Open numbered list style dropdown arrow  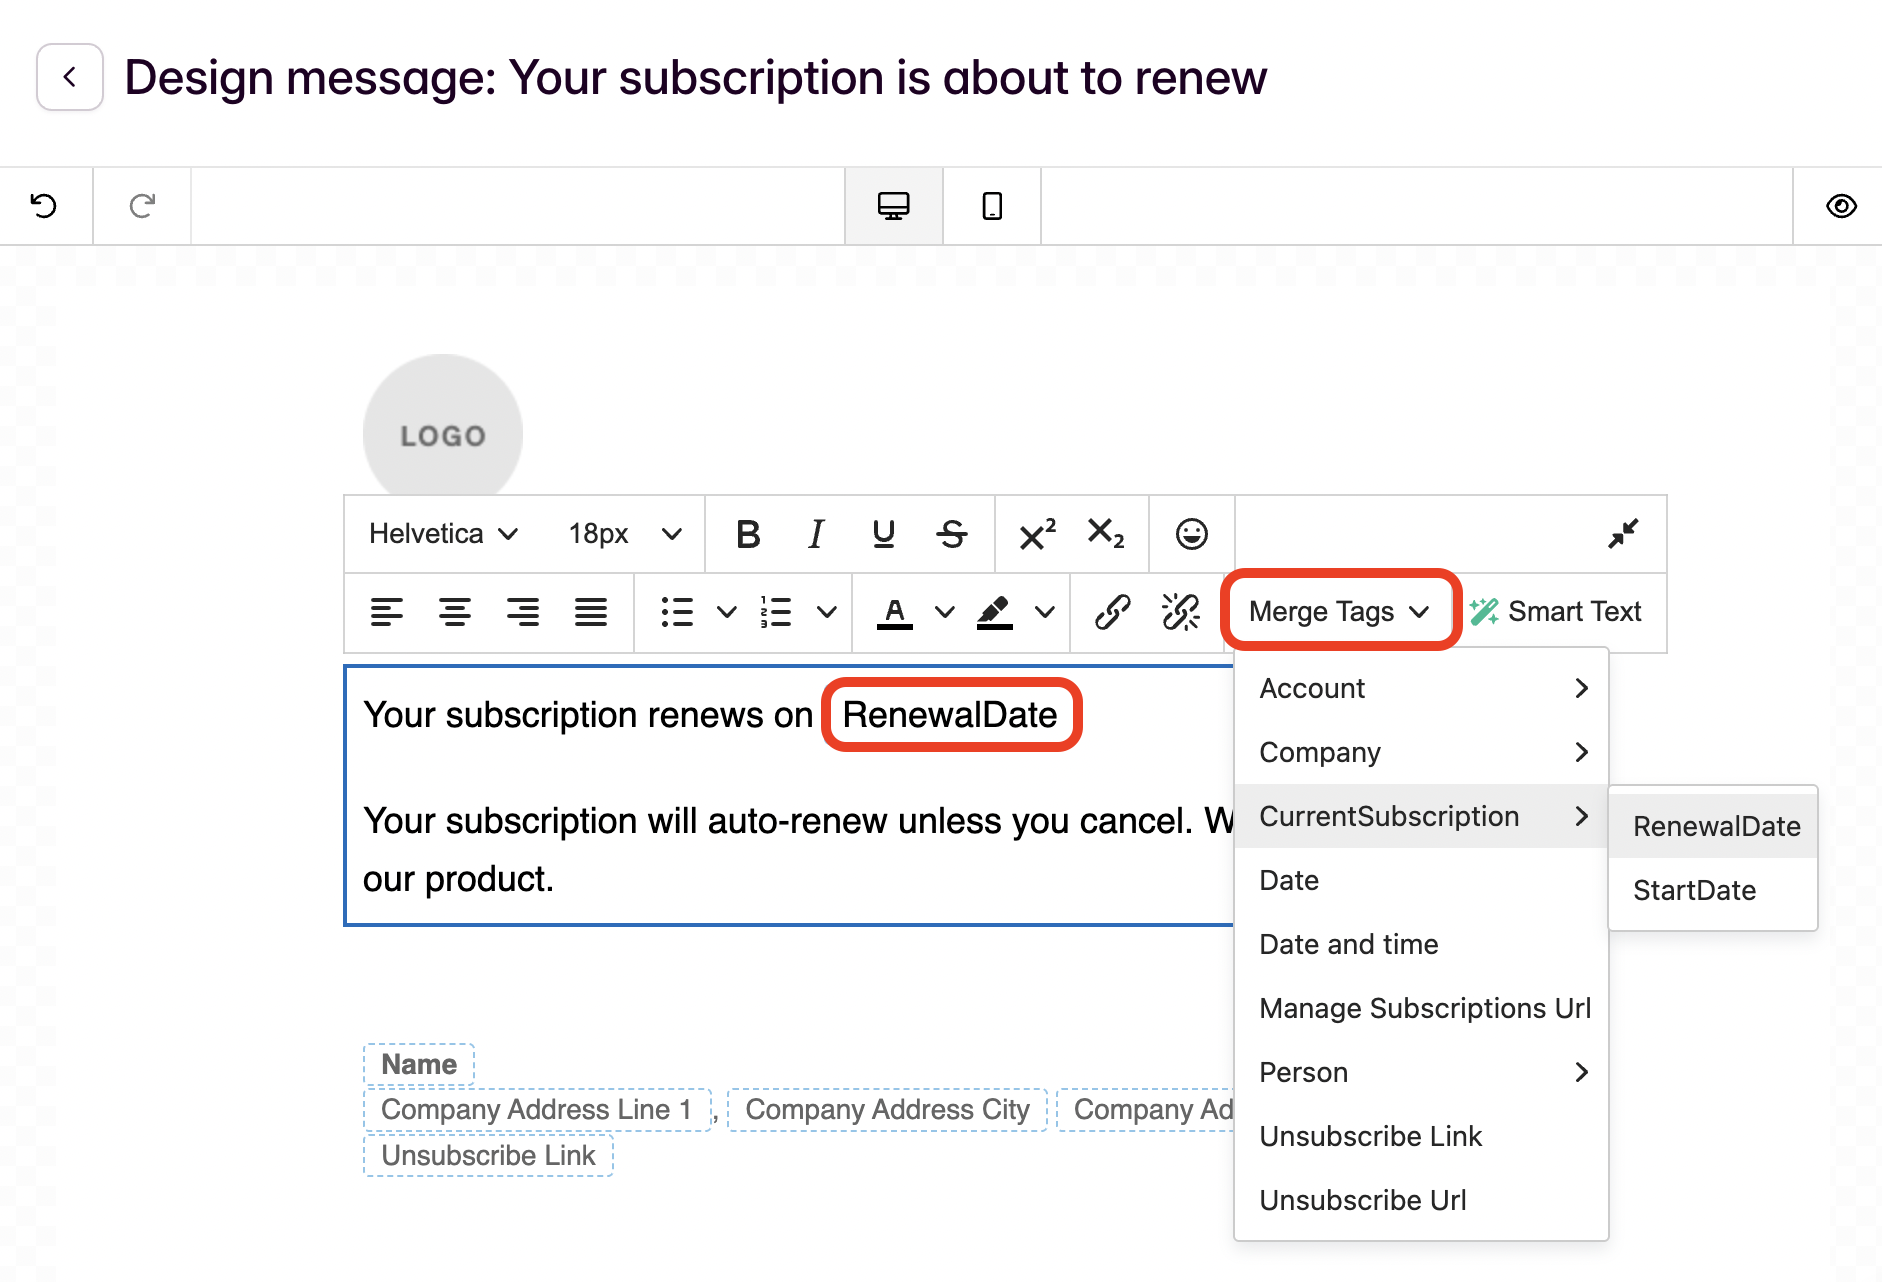tap(826, 612)
